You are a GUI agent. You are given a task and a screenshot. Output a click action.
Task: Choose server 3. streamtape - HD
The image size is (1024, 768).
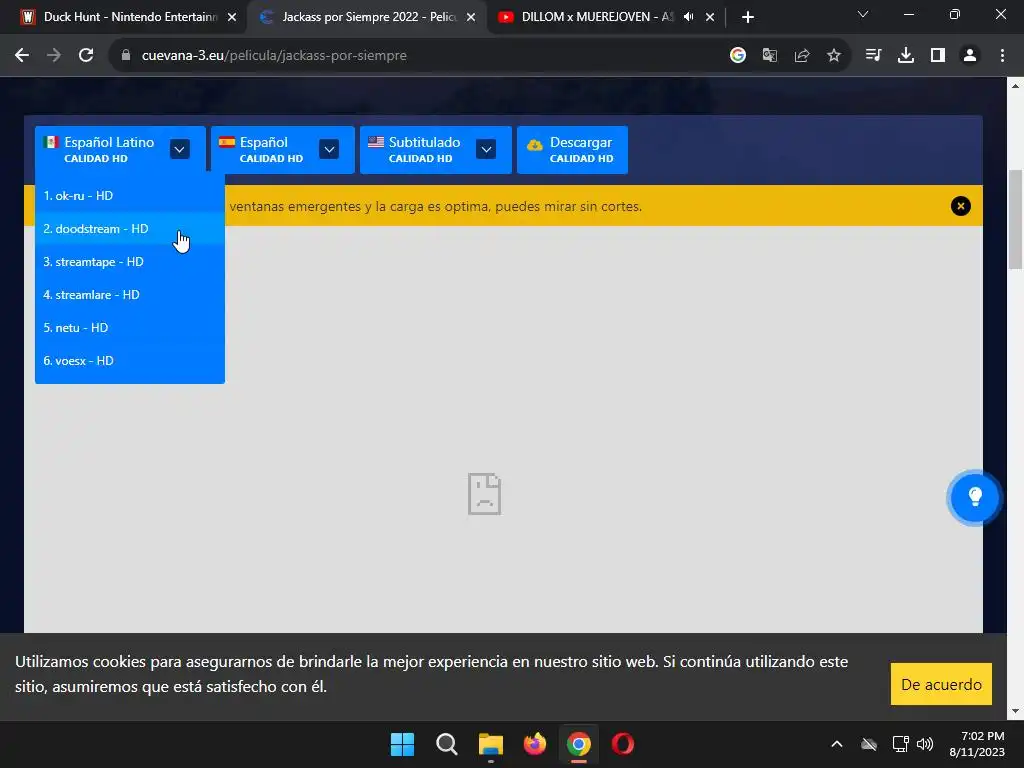click(129, 262)
